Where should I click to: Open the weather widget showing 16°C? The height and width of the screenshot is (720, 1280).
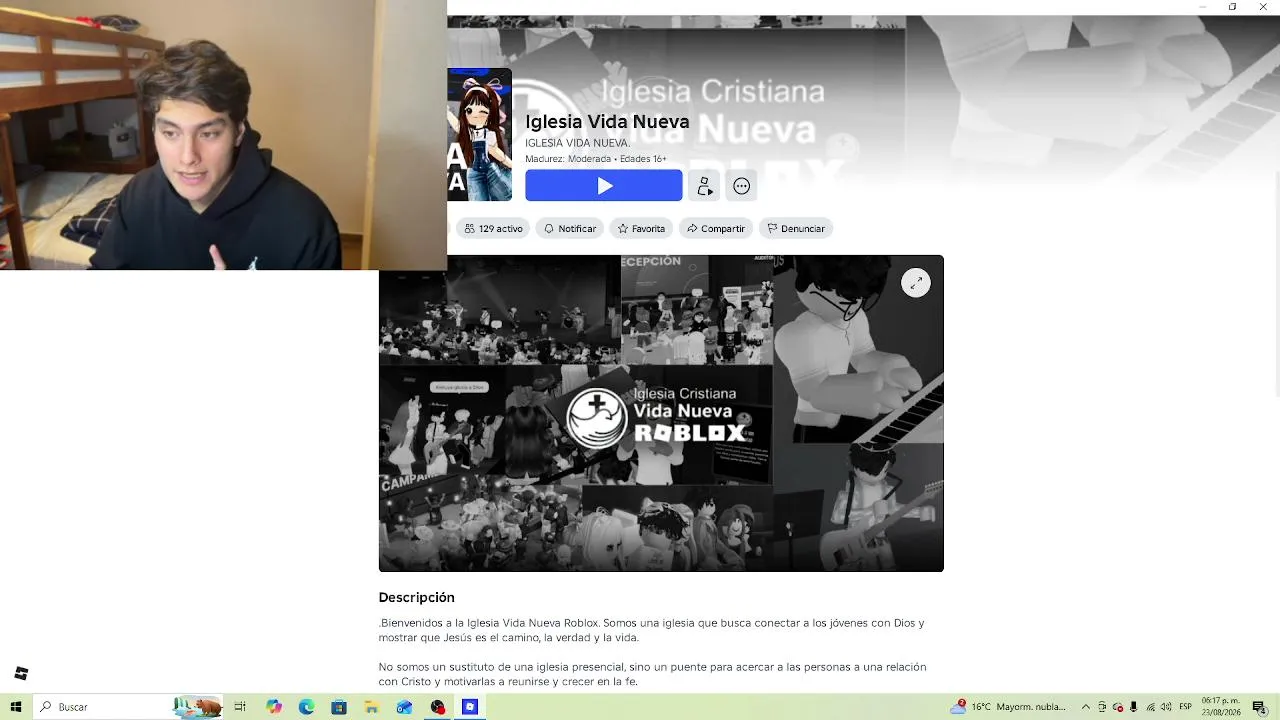coord(1008,707)
